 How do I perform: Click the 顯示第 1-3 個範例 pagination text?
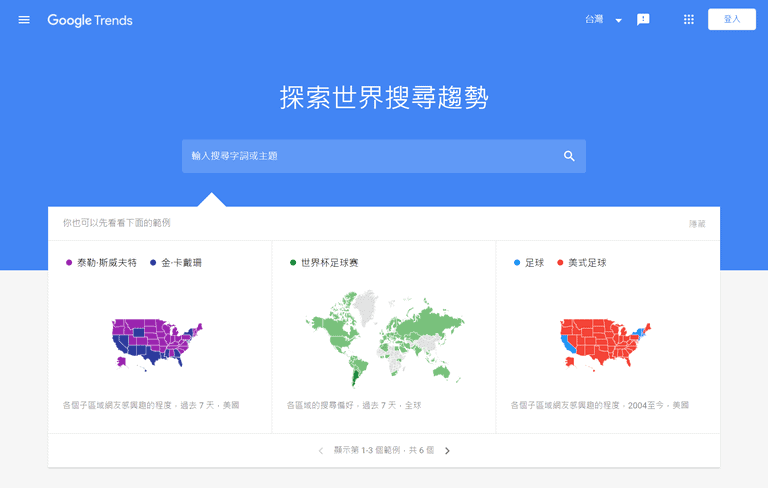point(384,450)
